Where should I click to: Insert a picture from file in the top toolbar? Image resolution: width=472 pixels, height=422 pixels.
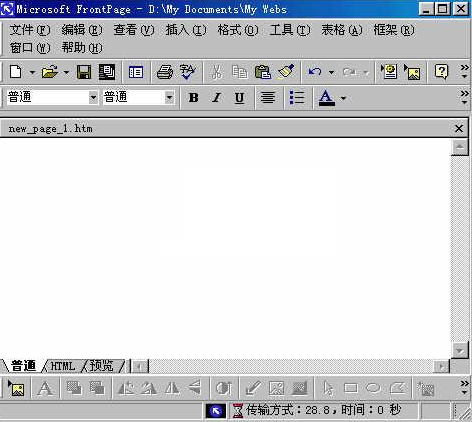pos(412,72)
